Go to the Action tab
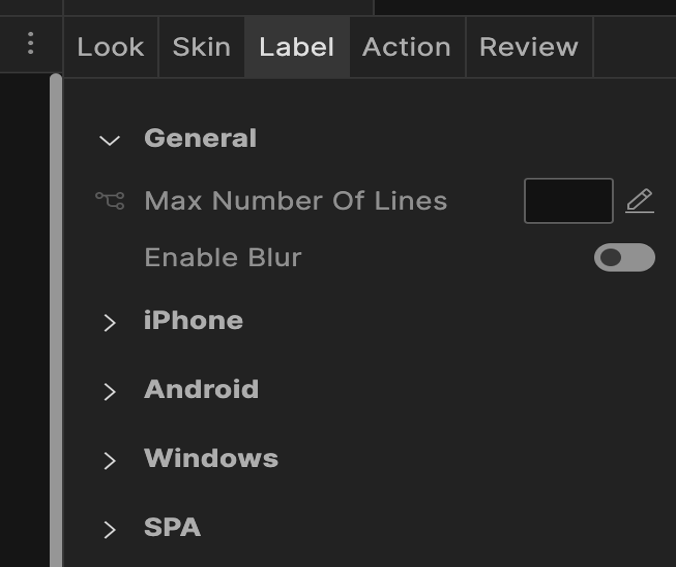This screenshot has width=676, height=568. click(x=406, y=47)
